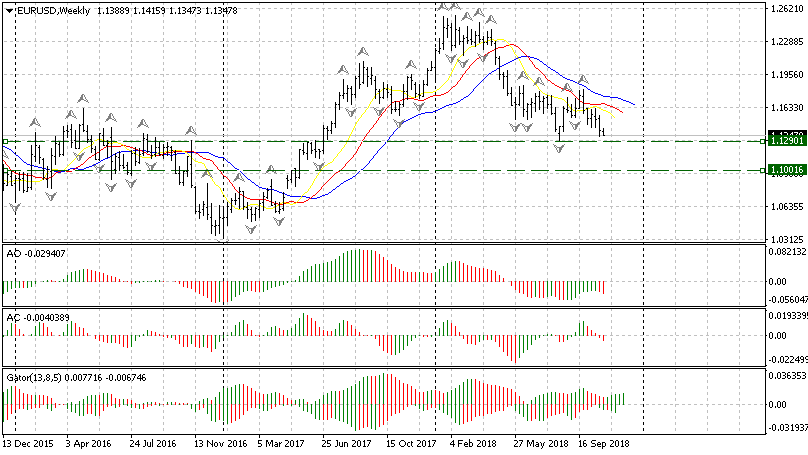Click the 0.036353 value on Gator scale

pyautogui.click(x=788, y=377)
